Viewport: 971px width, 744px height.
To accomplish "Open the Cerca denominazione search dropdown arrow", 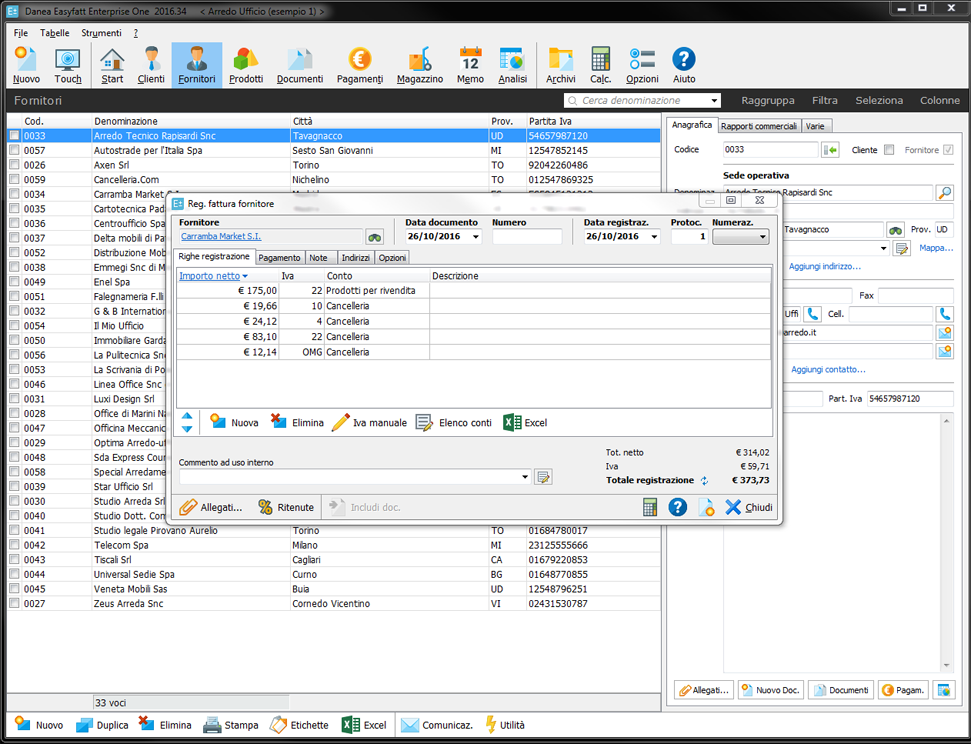I will point(714,100).
